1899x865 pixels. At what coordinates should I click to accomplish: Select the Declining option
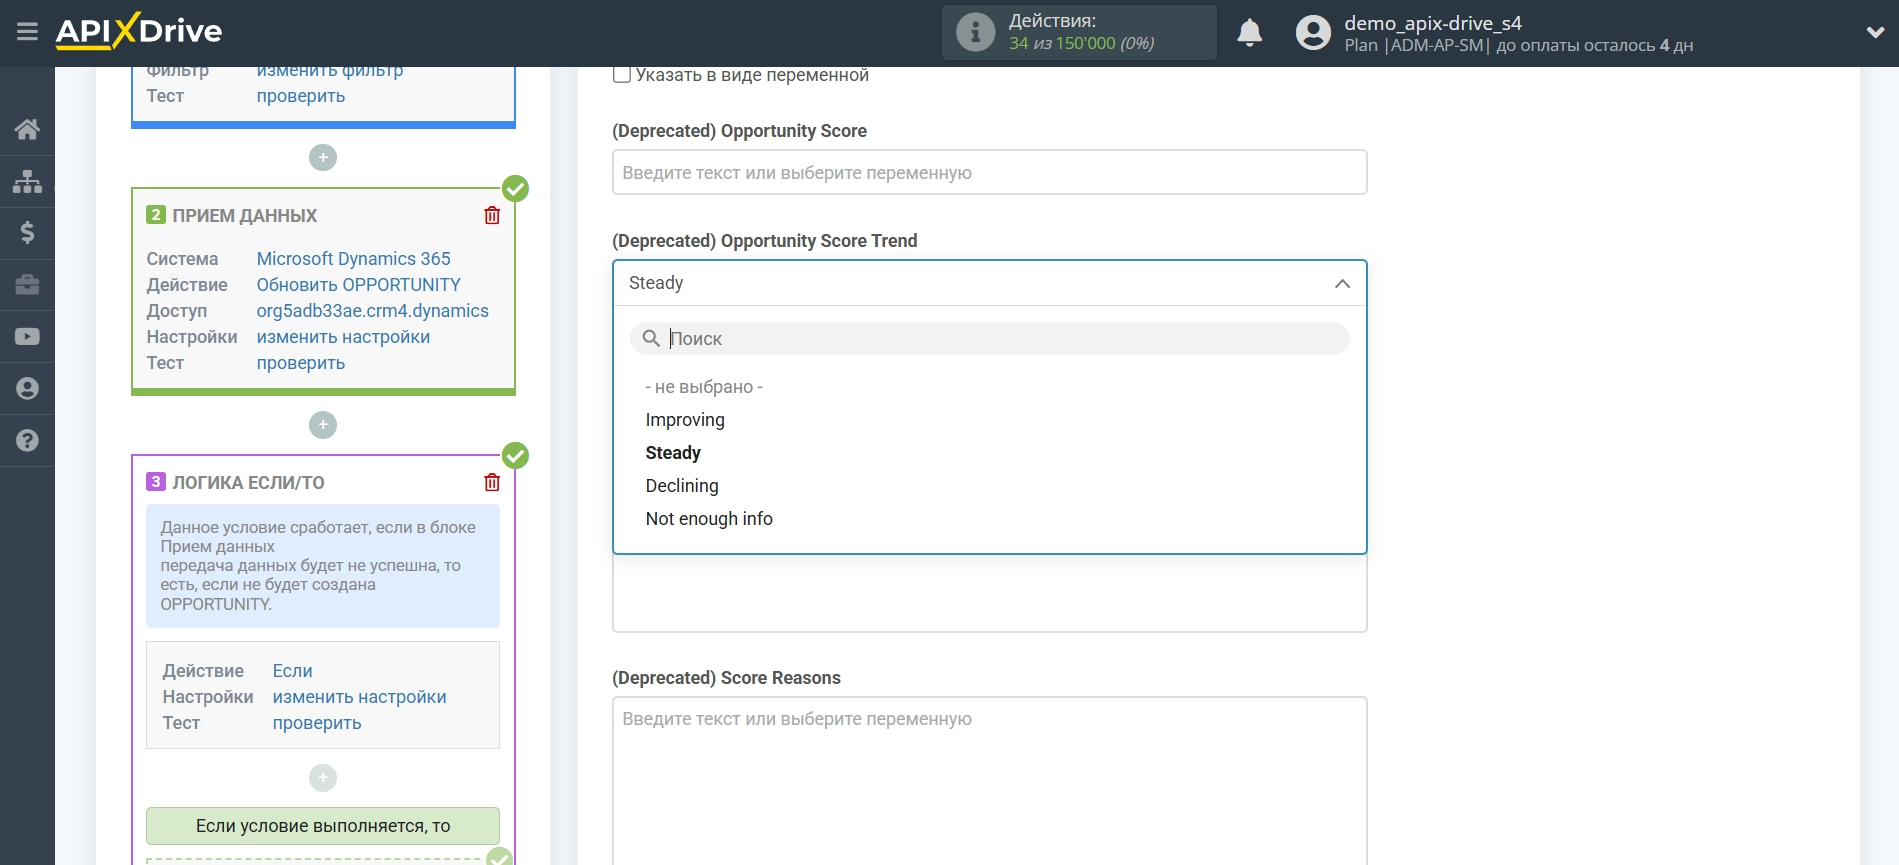pos(682,486)
